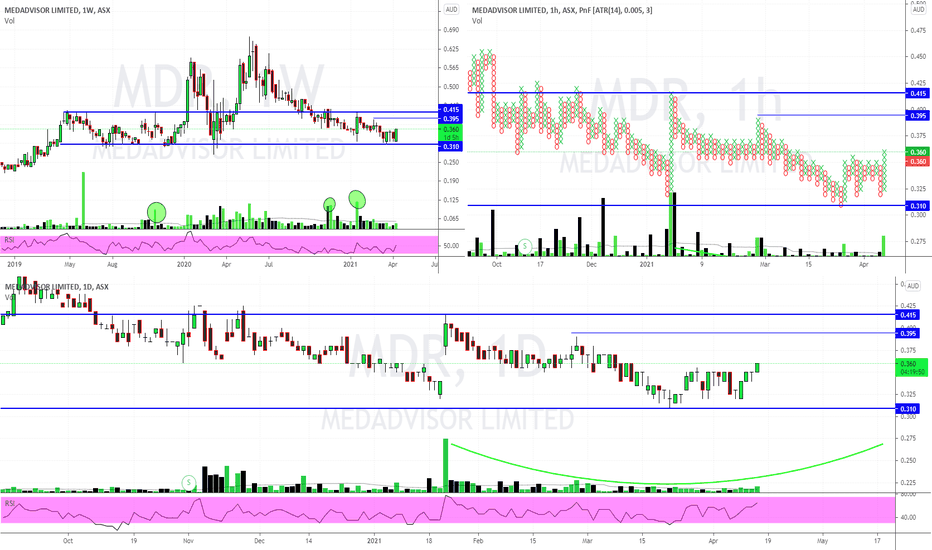932x550 pixels.
Task: Select the RSI indicator label on the weekly chart
Action: click(x=9, y=240)
